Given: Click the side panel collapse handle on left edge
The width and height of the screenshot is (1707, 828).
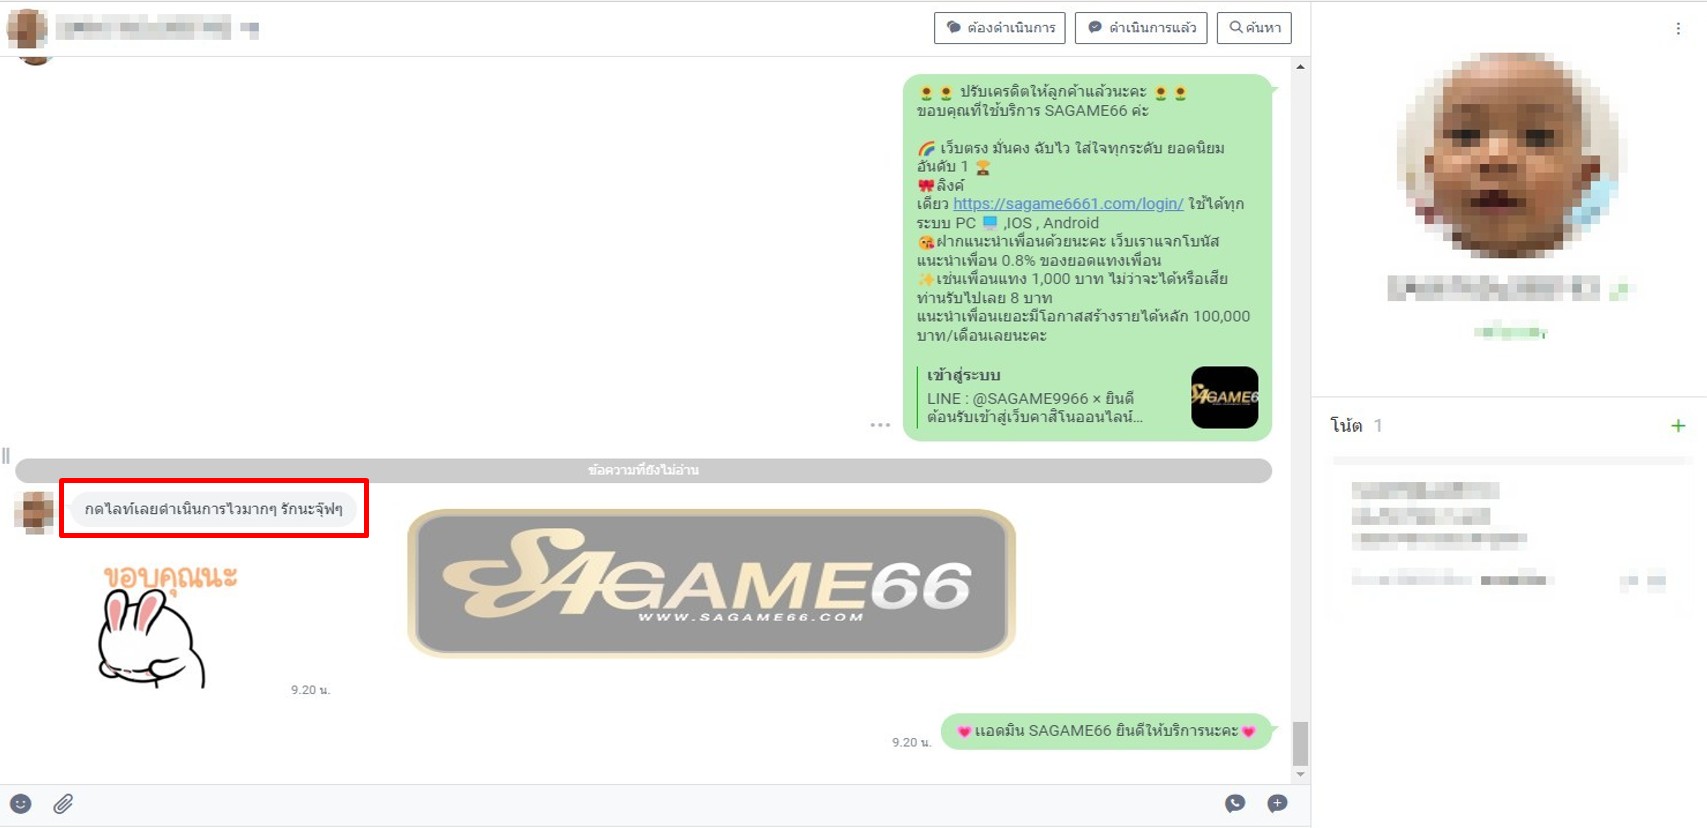Looking at the screenshot, I should pos(6,456).
